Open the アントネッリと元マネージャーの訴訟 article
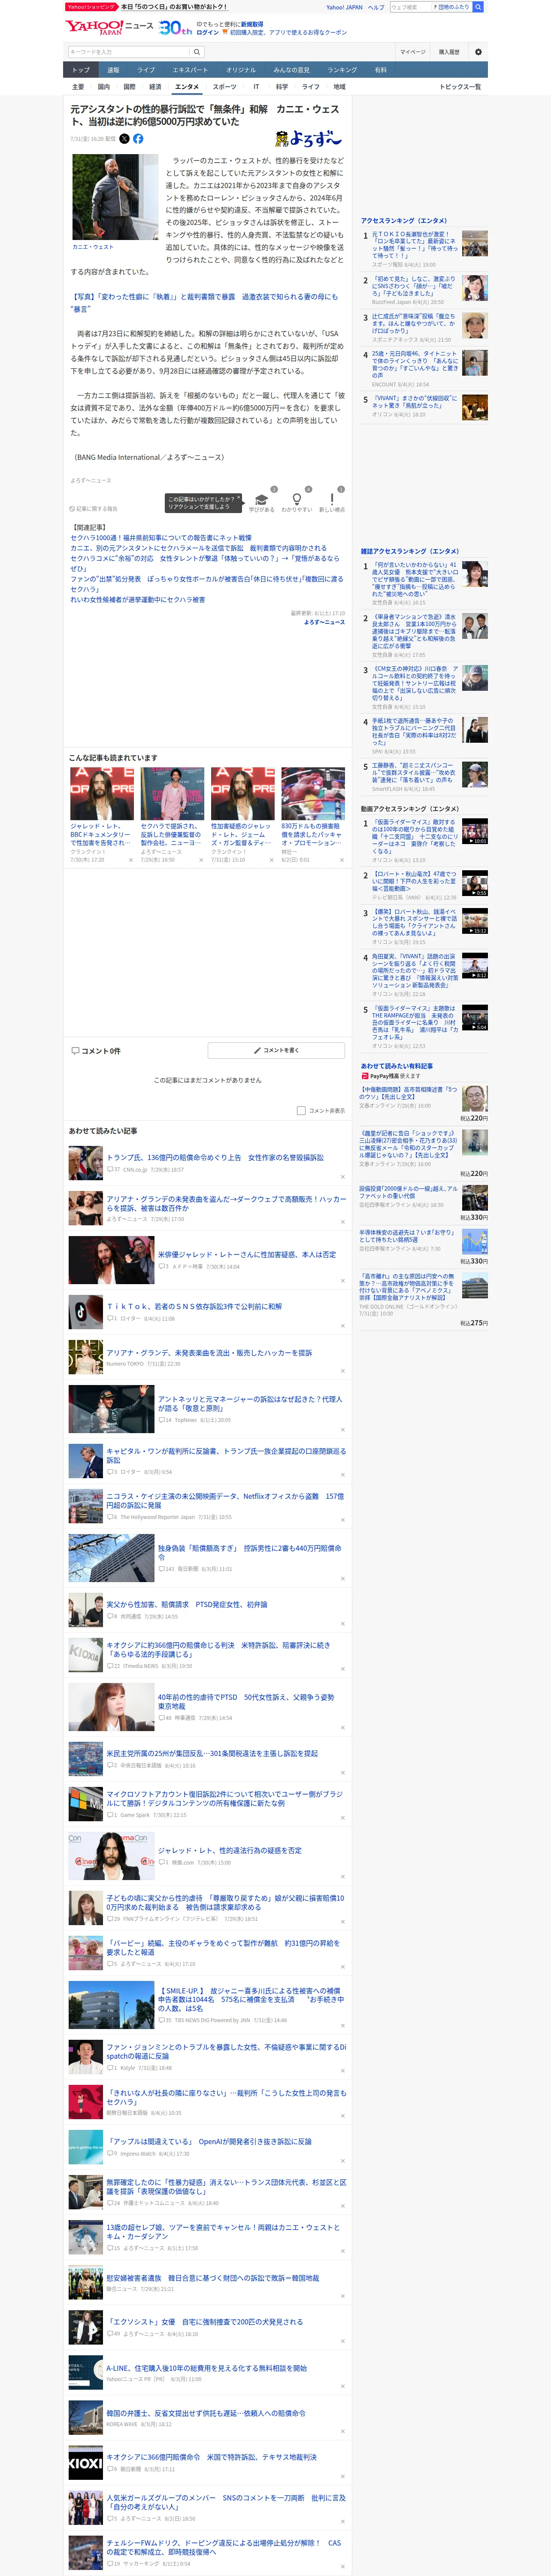The height and width of the screenshot is (2576, 551). (x=250, y=1404)
